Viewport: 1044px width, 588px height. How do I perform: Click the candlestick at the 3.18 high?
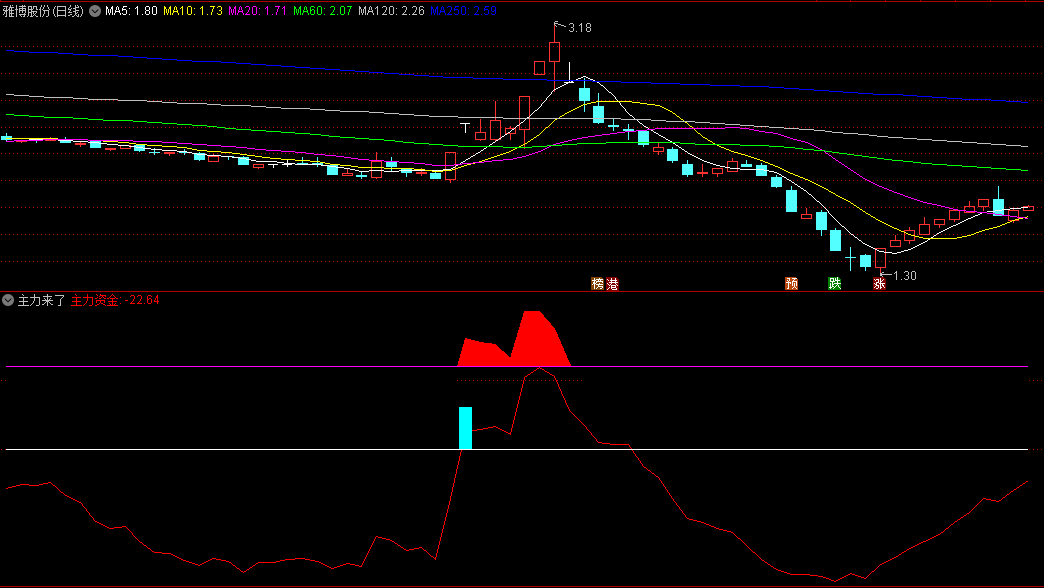pyautogui.click(x=554, y=50)
